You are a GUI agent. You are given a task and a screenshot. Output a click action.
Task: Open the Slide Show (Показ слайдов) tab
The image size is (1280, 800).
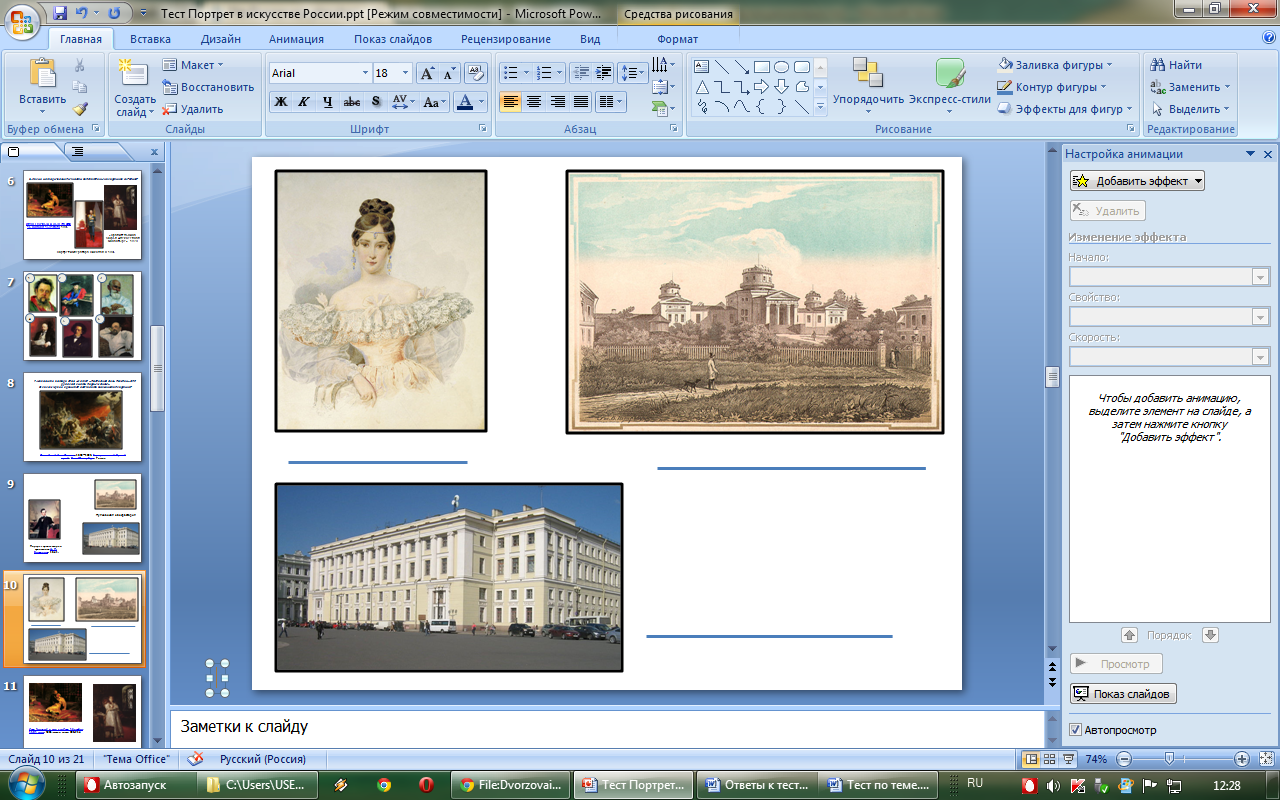click(393, 39)
